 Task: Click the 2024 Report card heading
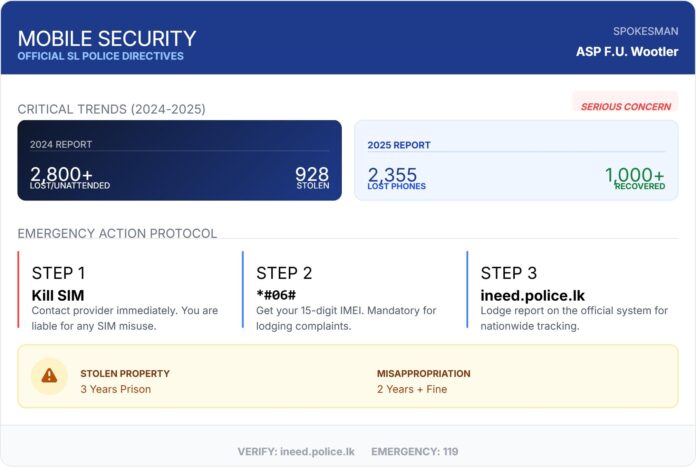[61, 144]
